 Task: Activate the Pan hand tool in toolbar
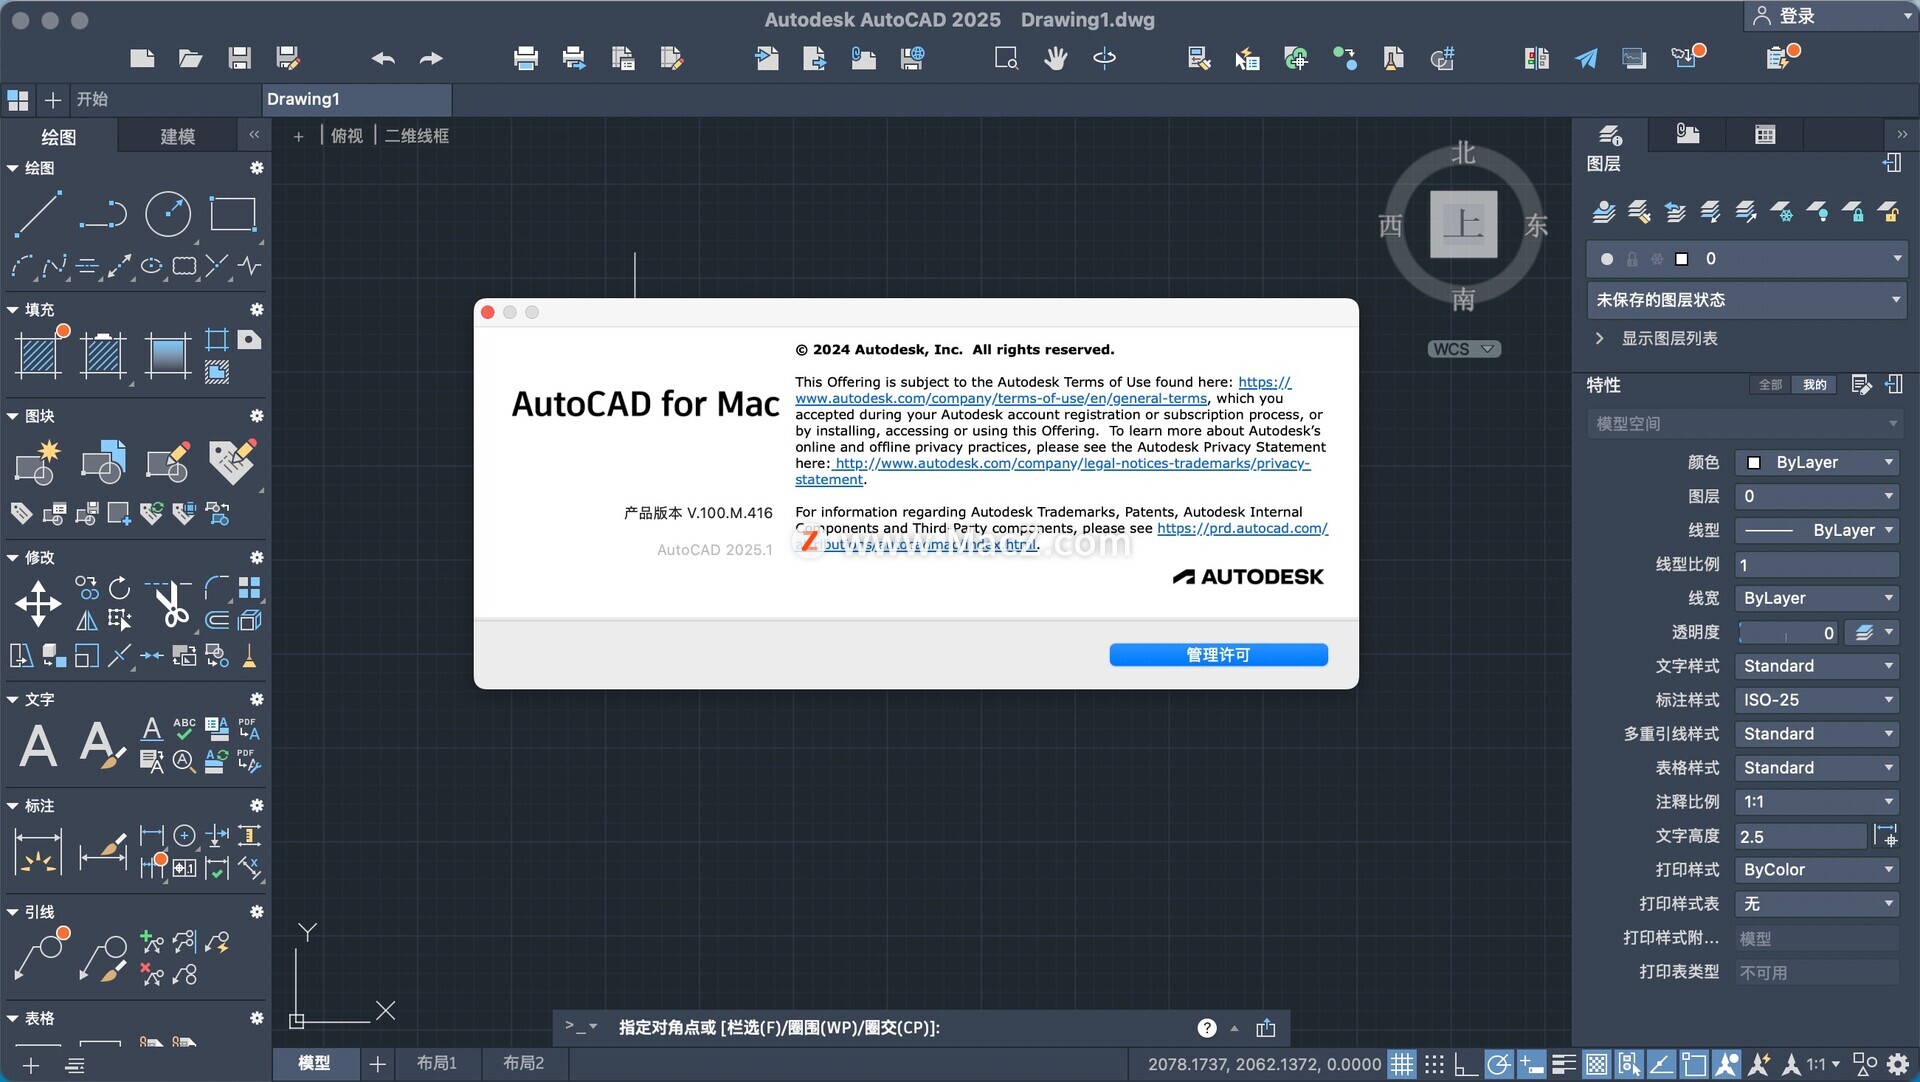pos(1055,59)
